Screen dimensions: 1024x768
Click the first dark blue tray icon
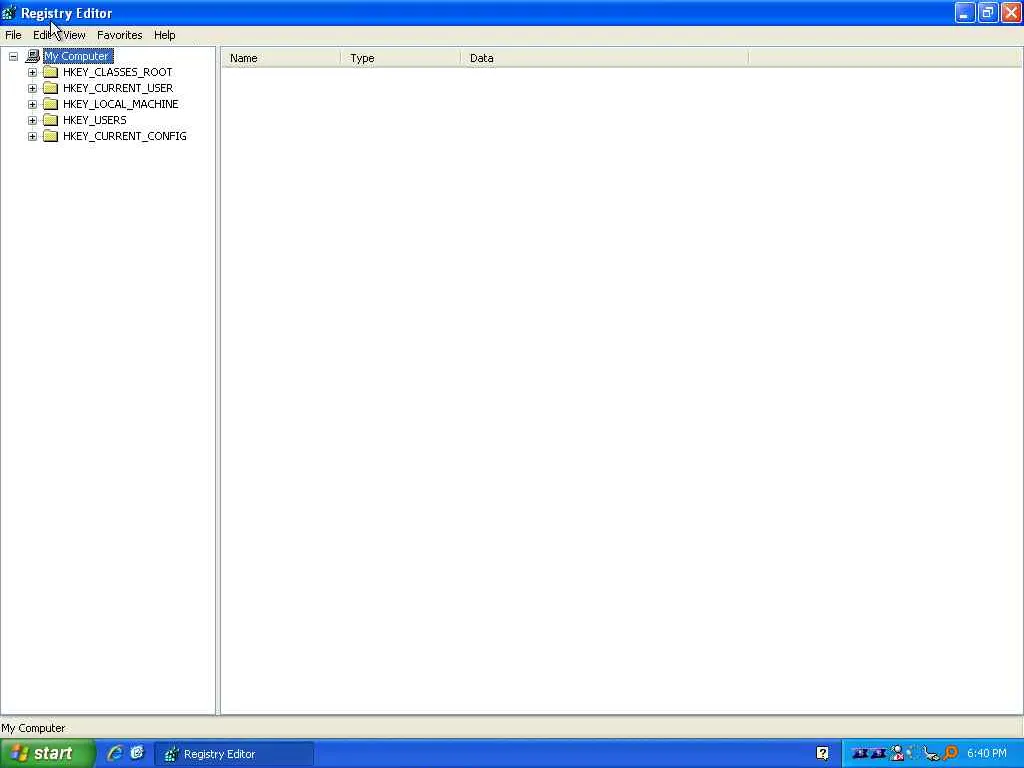pos(861,754)
